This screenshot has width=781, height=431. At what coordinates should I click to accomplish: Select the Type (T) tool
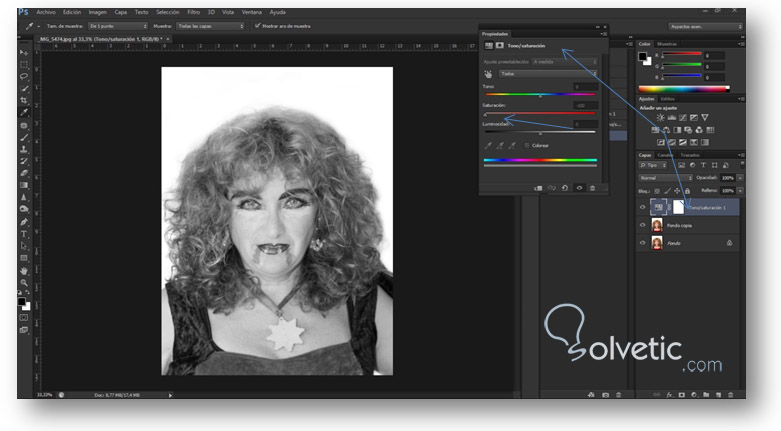point(24,234)
